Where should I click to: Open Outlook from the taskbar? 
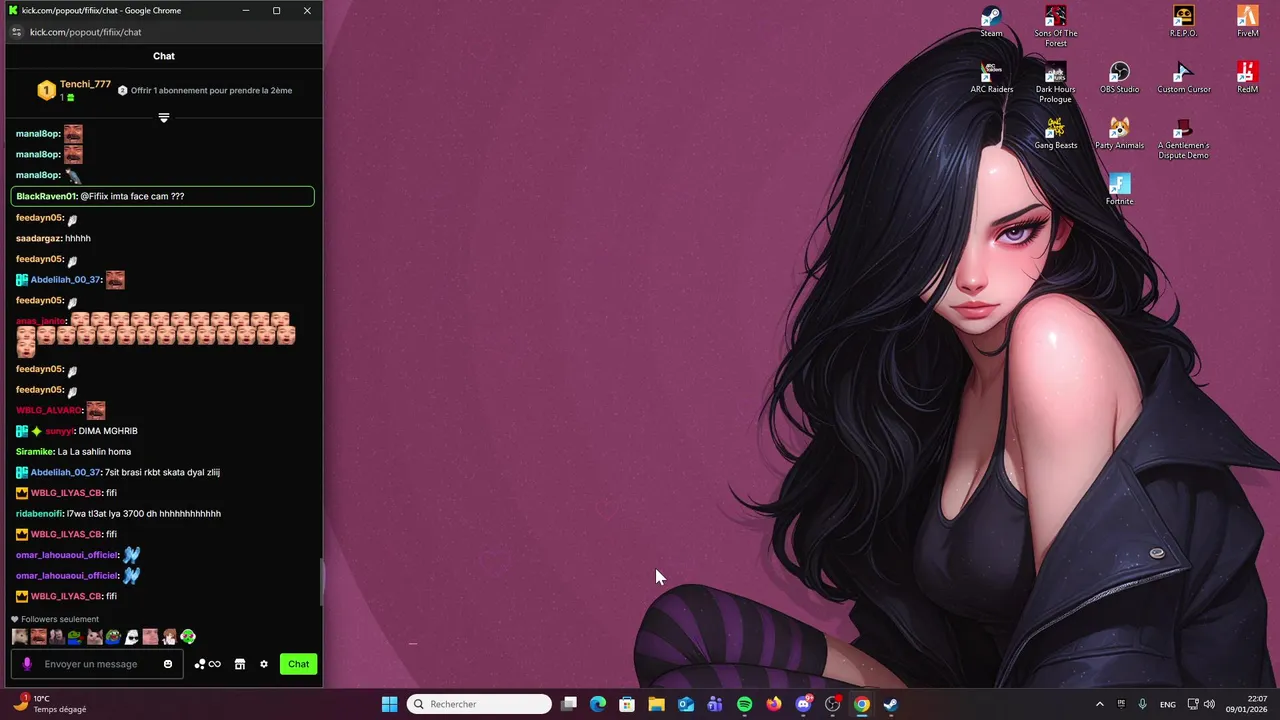click(x=686, y=704)
